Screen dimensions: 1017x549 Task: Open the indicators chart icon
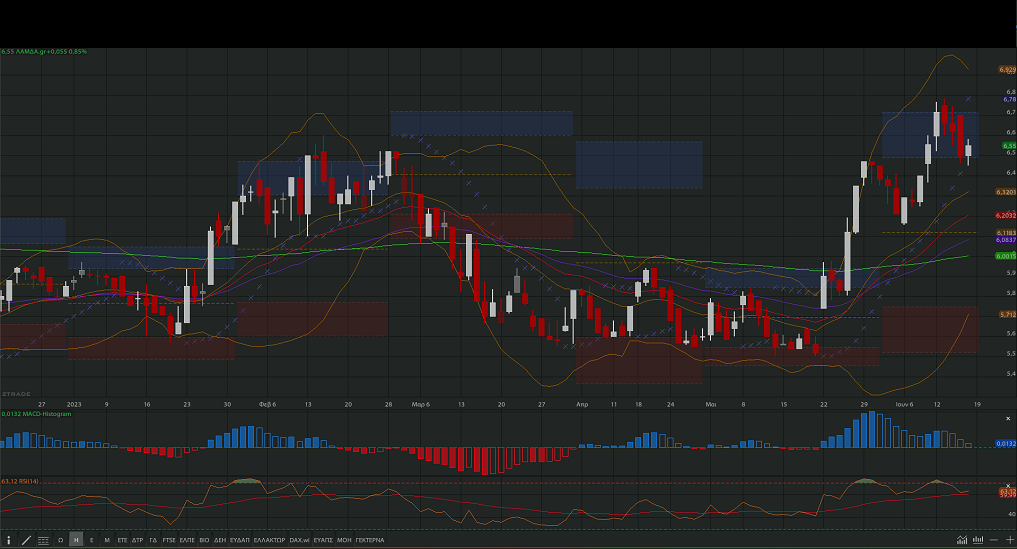962,540
